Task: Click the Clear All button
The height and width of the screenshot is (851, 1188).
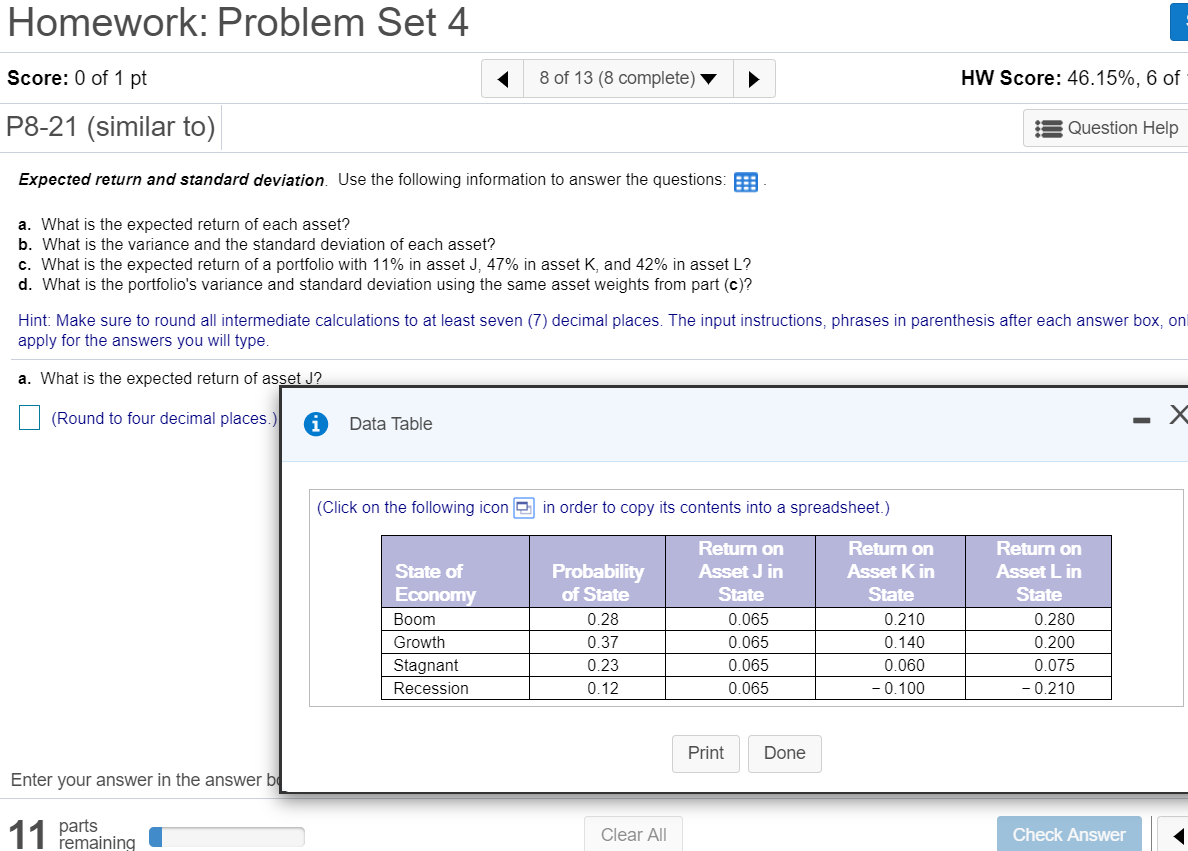Action: (633, 834)
